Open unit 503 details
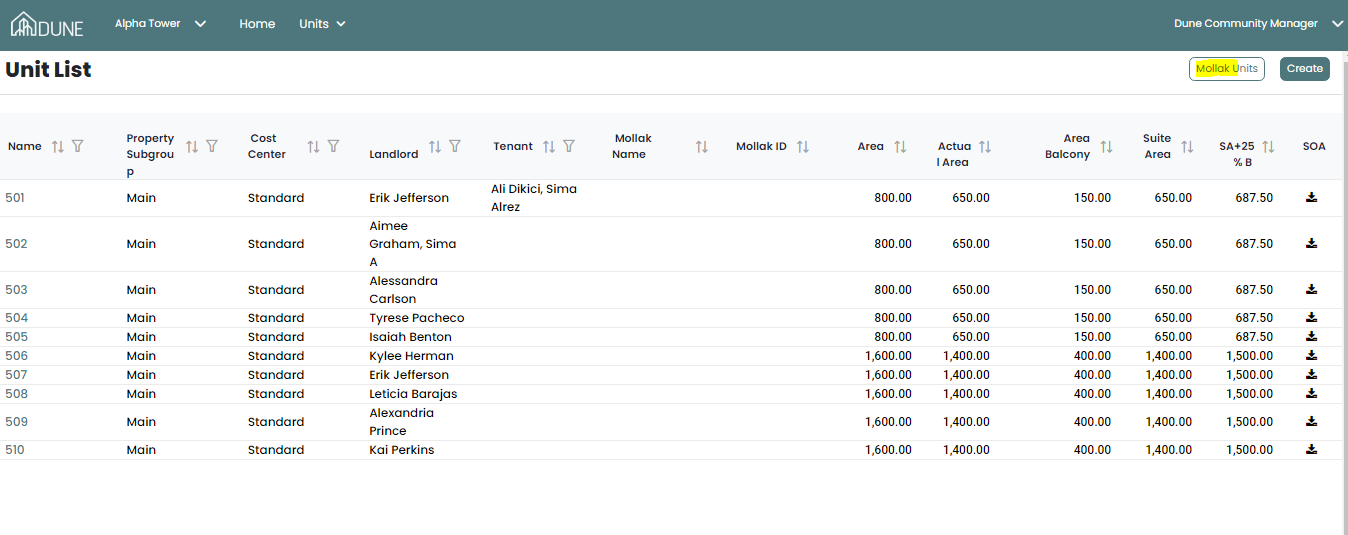 (16, 290)
